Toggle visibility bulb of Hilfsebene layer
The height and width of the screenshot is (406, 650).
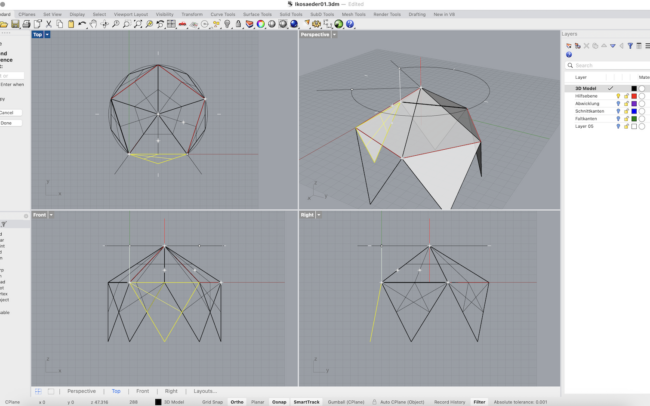618,96
